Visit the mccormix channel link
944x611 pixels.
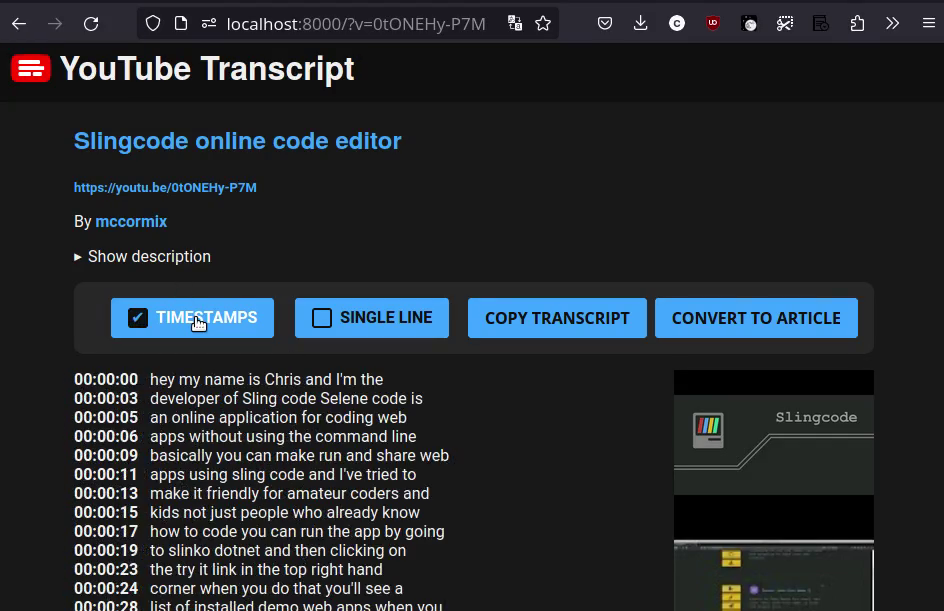pos(131,222)
